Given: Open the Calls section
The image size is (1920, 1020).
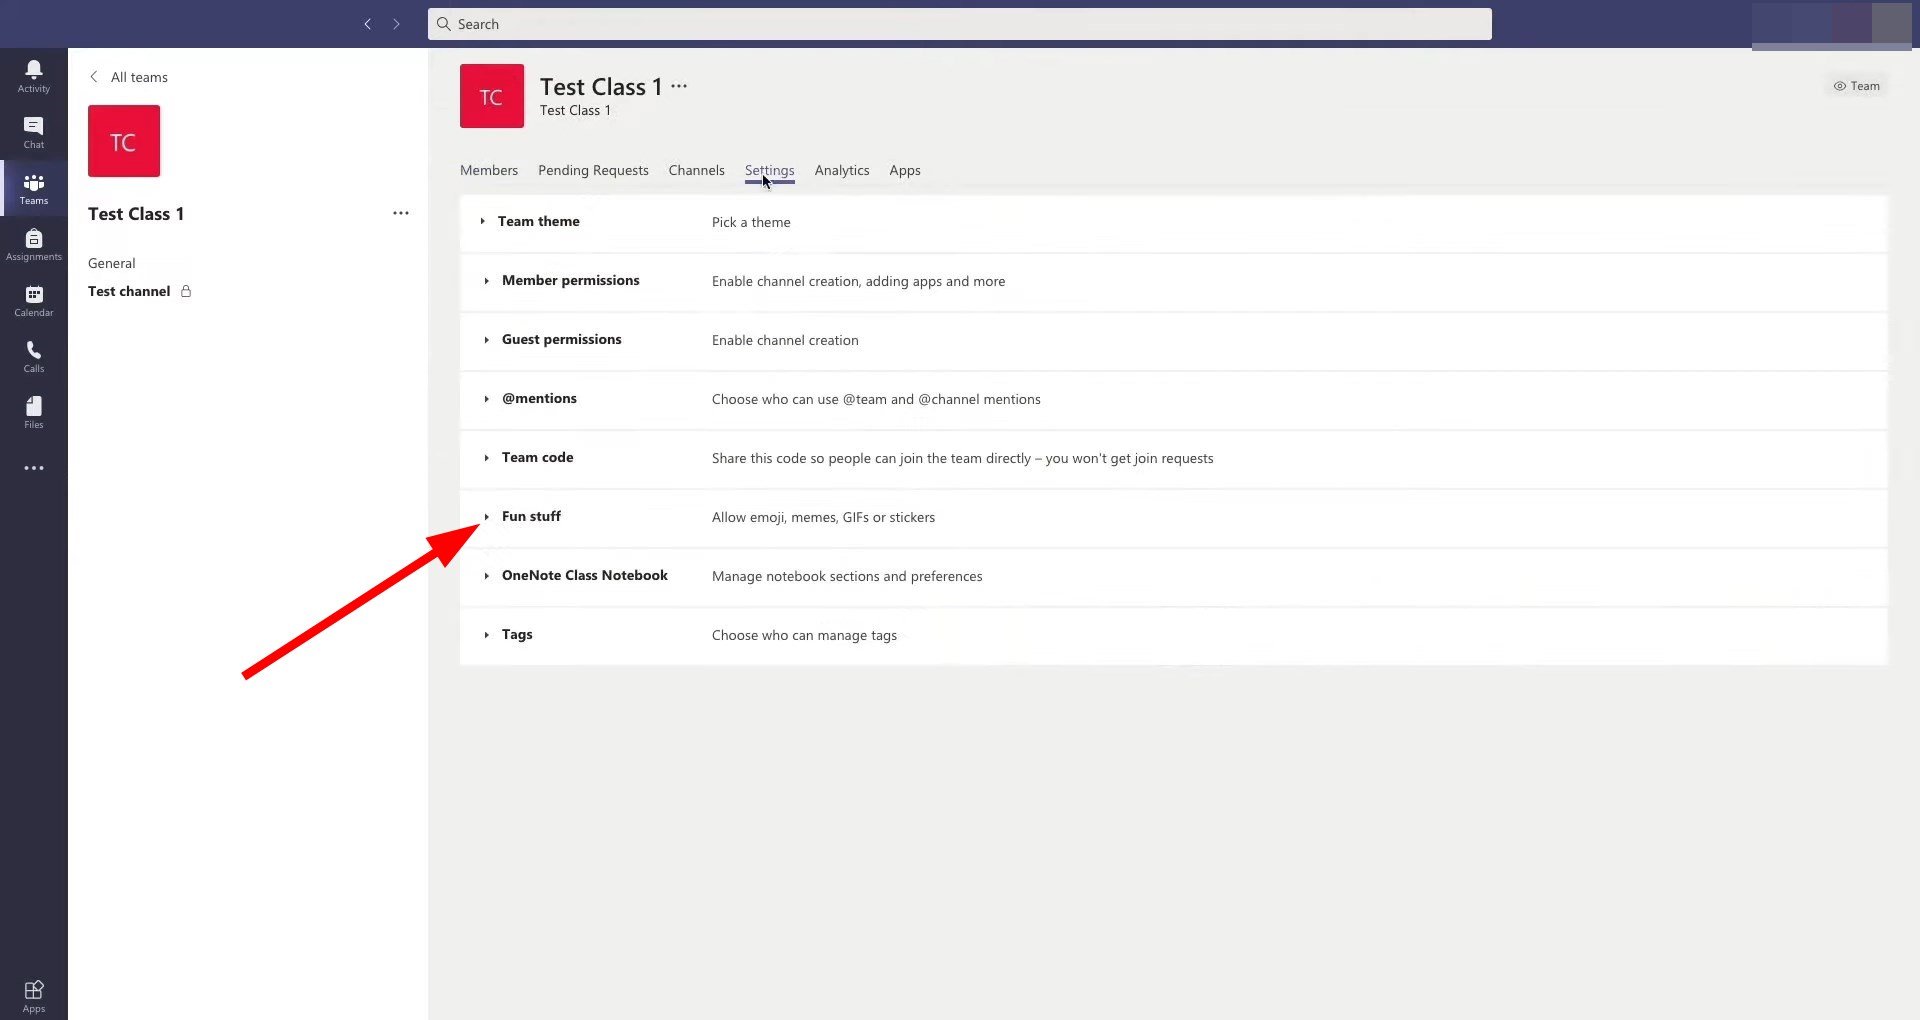Looking at the screenshot, I should pyautogui.click(x=33, y=356).
